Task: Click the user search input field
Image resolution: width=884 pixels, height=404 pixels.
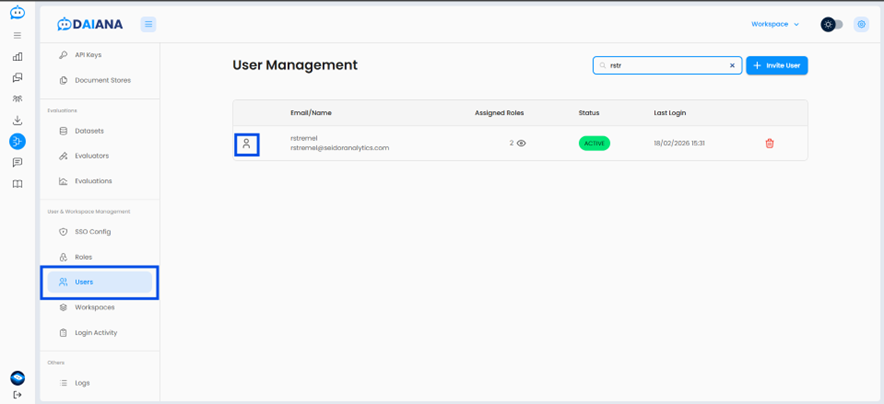Action: pyautogui.click(x=665, y=66)
